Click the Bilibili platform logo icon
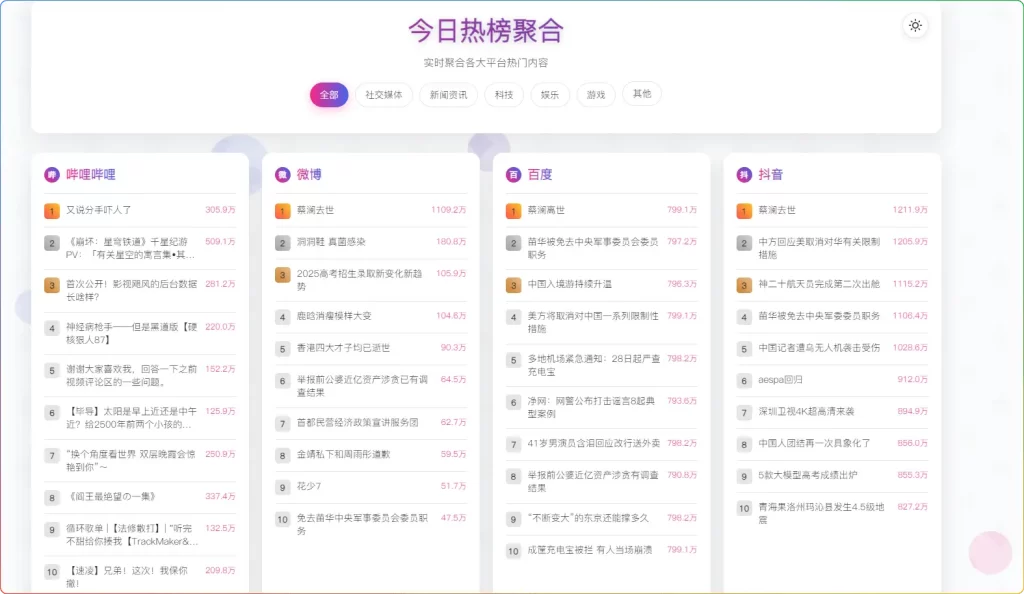 (x=49, y=175)
